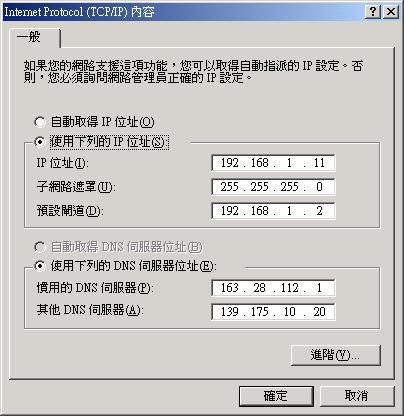This screenshot has width=404, height=416.
Task: Click the IP address field 192.168.1.11
Action: pos(273,163)
